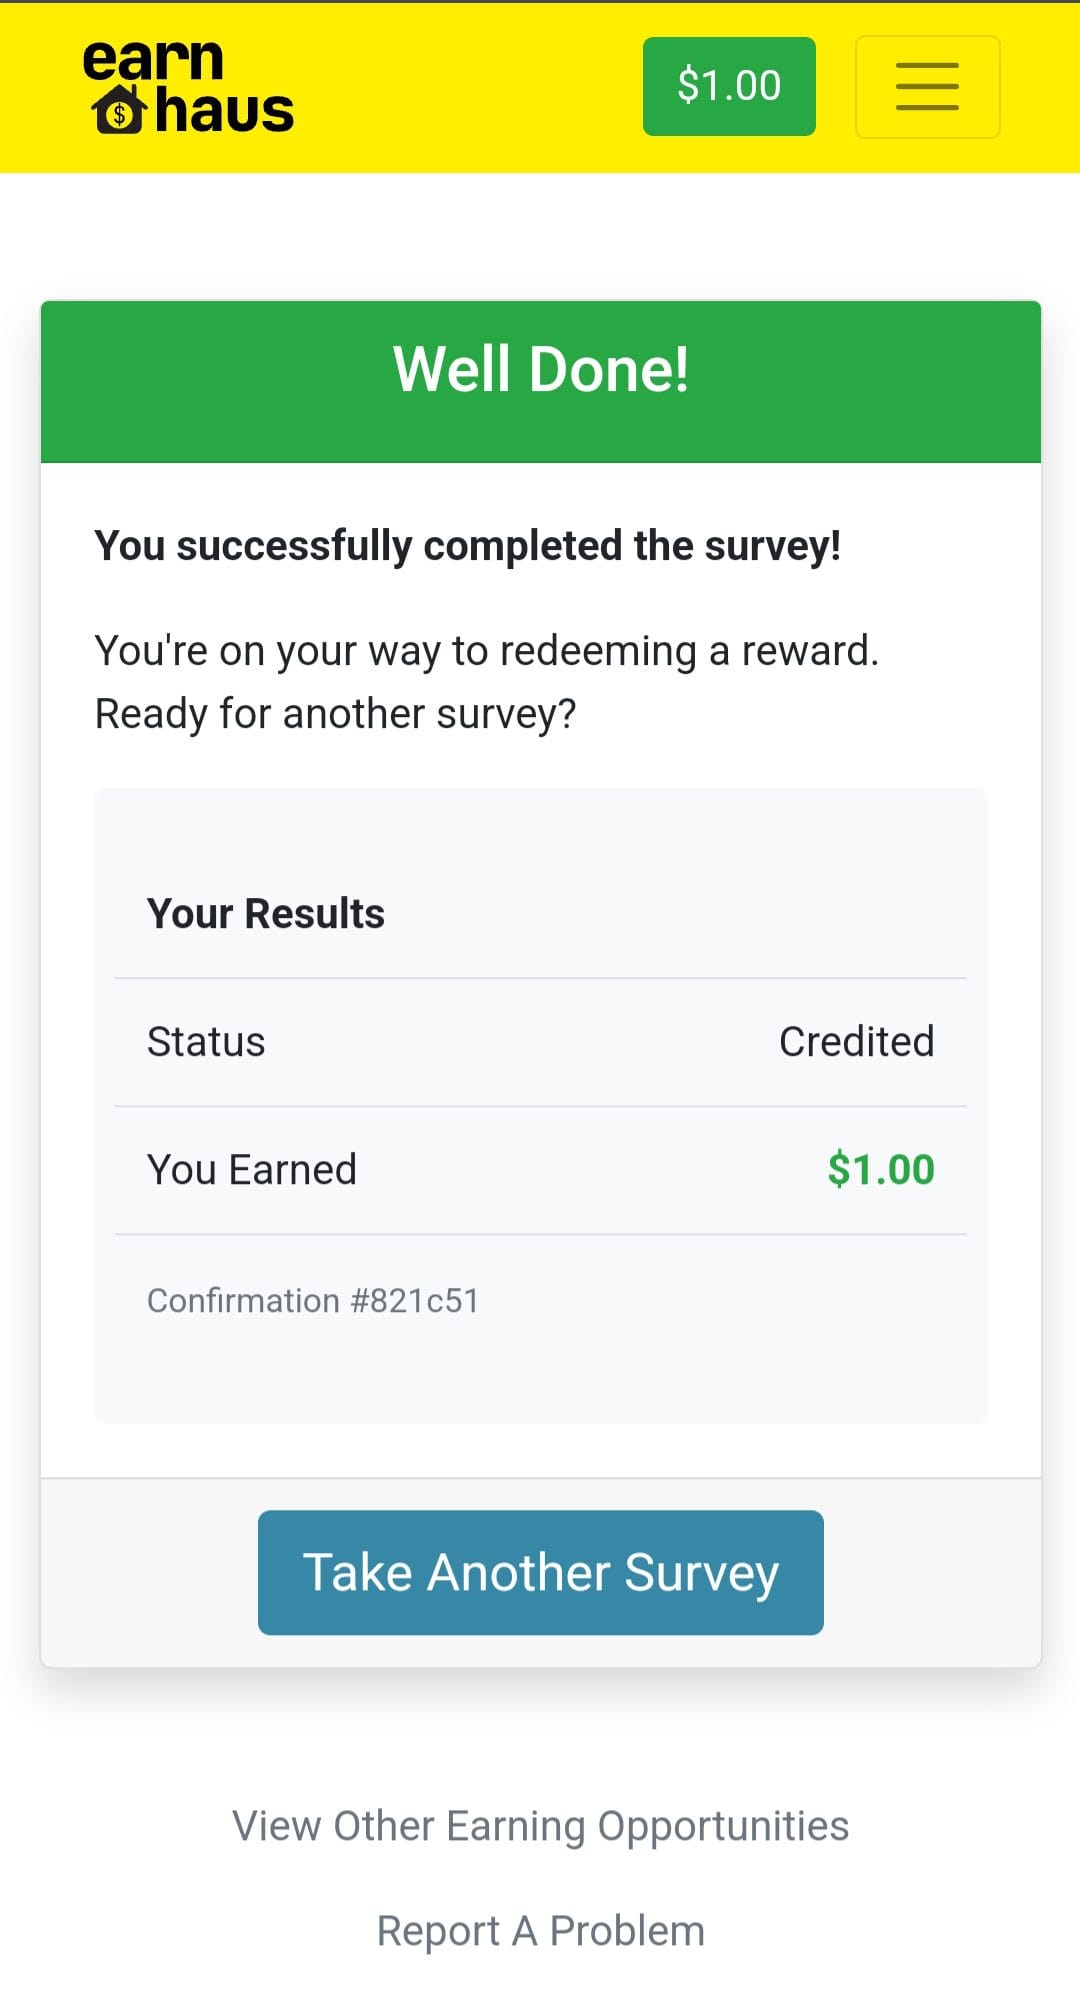The image size is (1080, 1992).
Task: Click the "earn" word in the logo
Action: tap(152, 60)
